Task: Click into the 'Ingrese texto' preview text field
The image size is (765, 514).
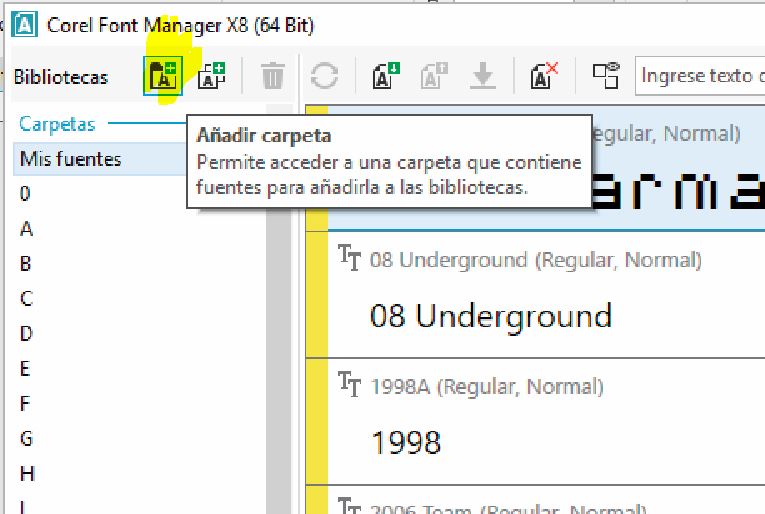Action: [700, 76]
